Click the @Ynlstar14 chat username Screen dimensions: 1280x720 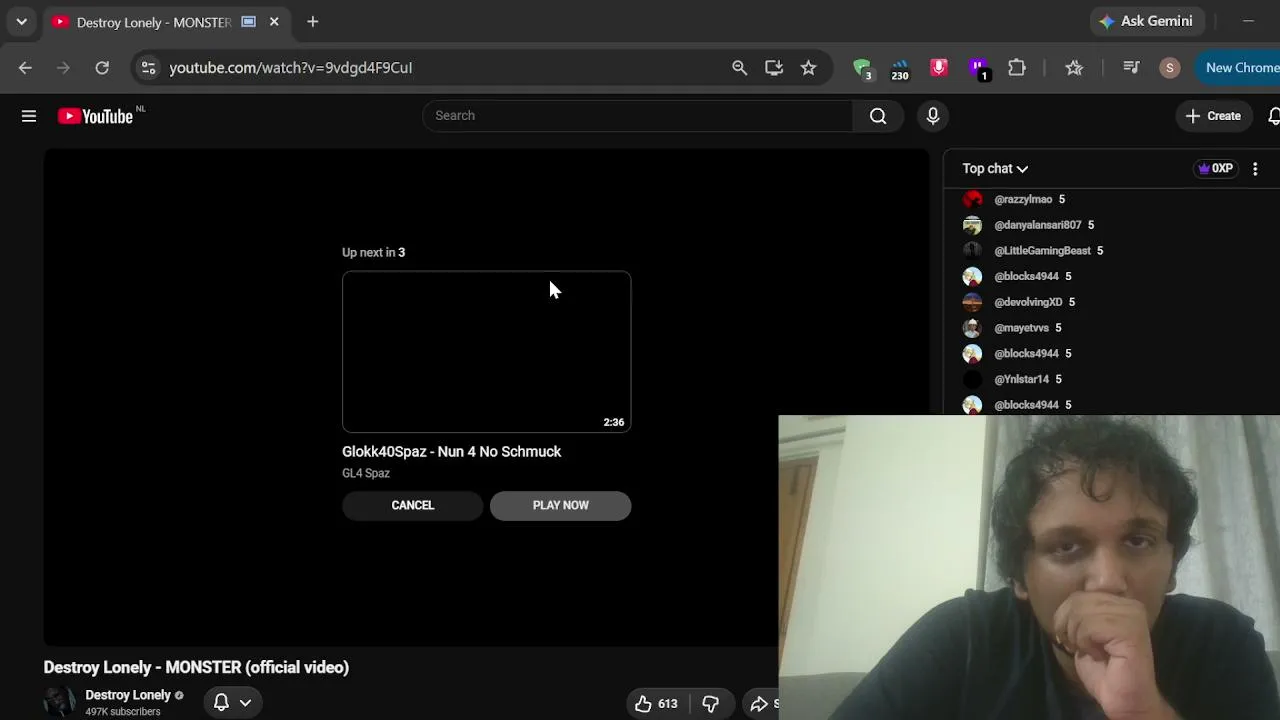click(1021, 379)
